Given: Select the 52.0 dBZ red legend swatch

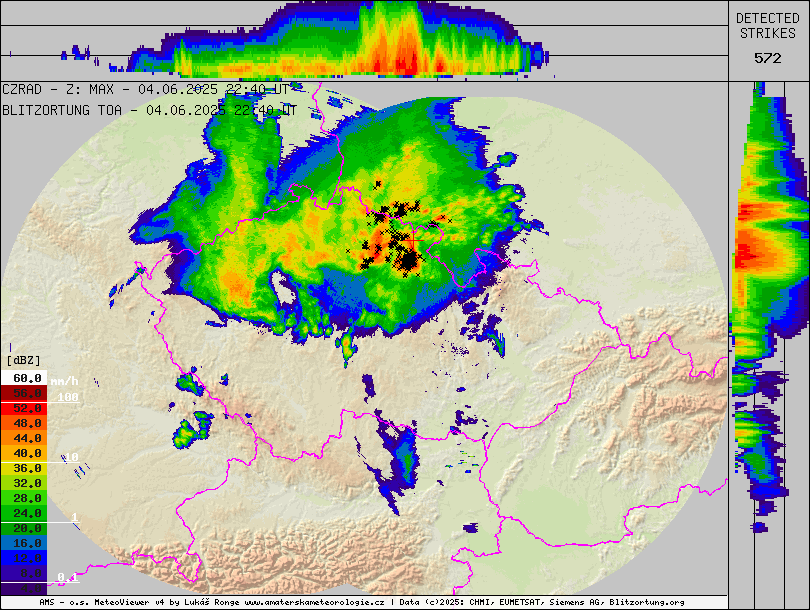Looking at the screenshot, I should (x=24, y=408).
